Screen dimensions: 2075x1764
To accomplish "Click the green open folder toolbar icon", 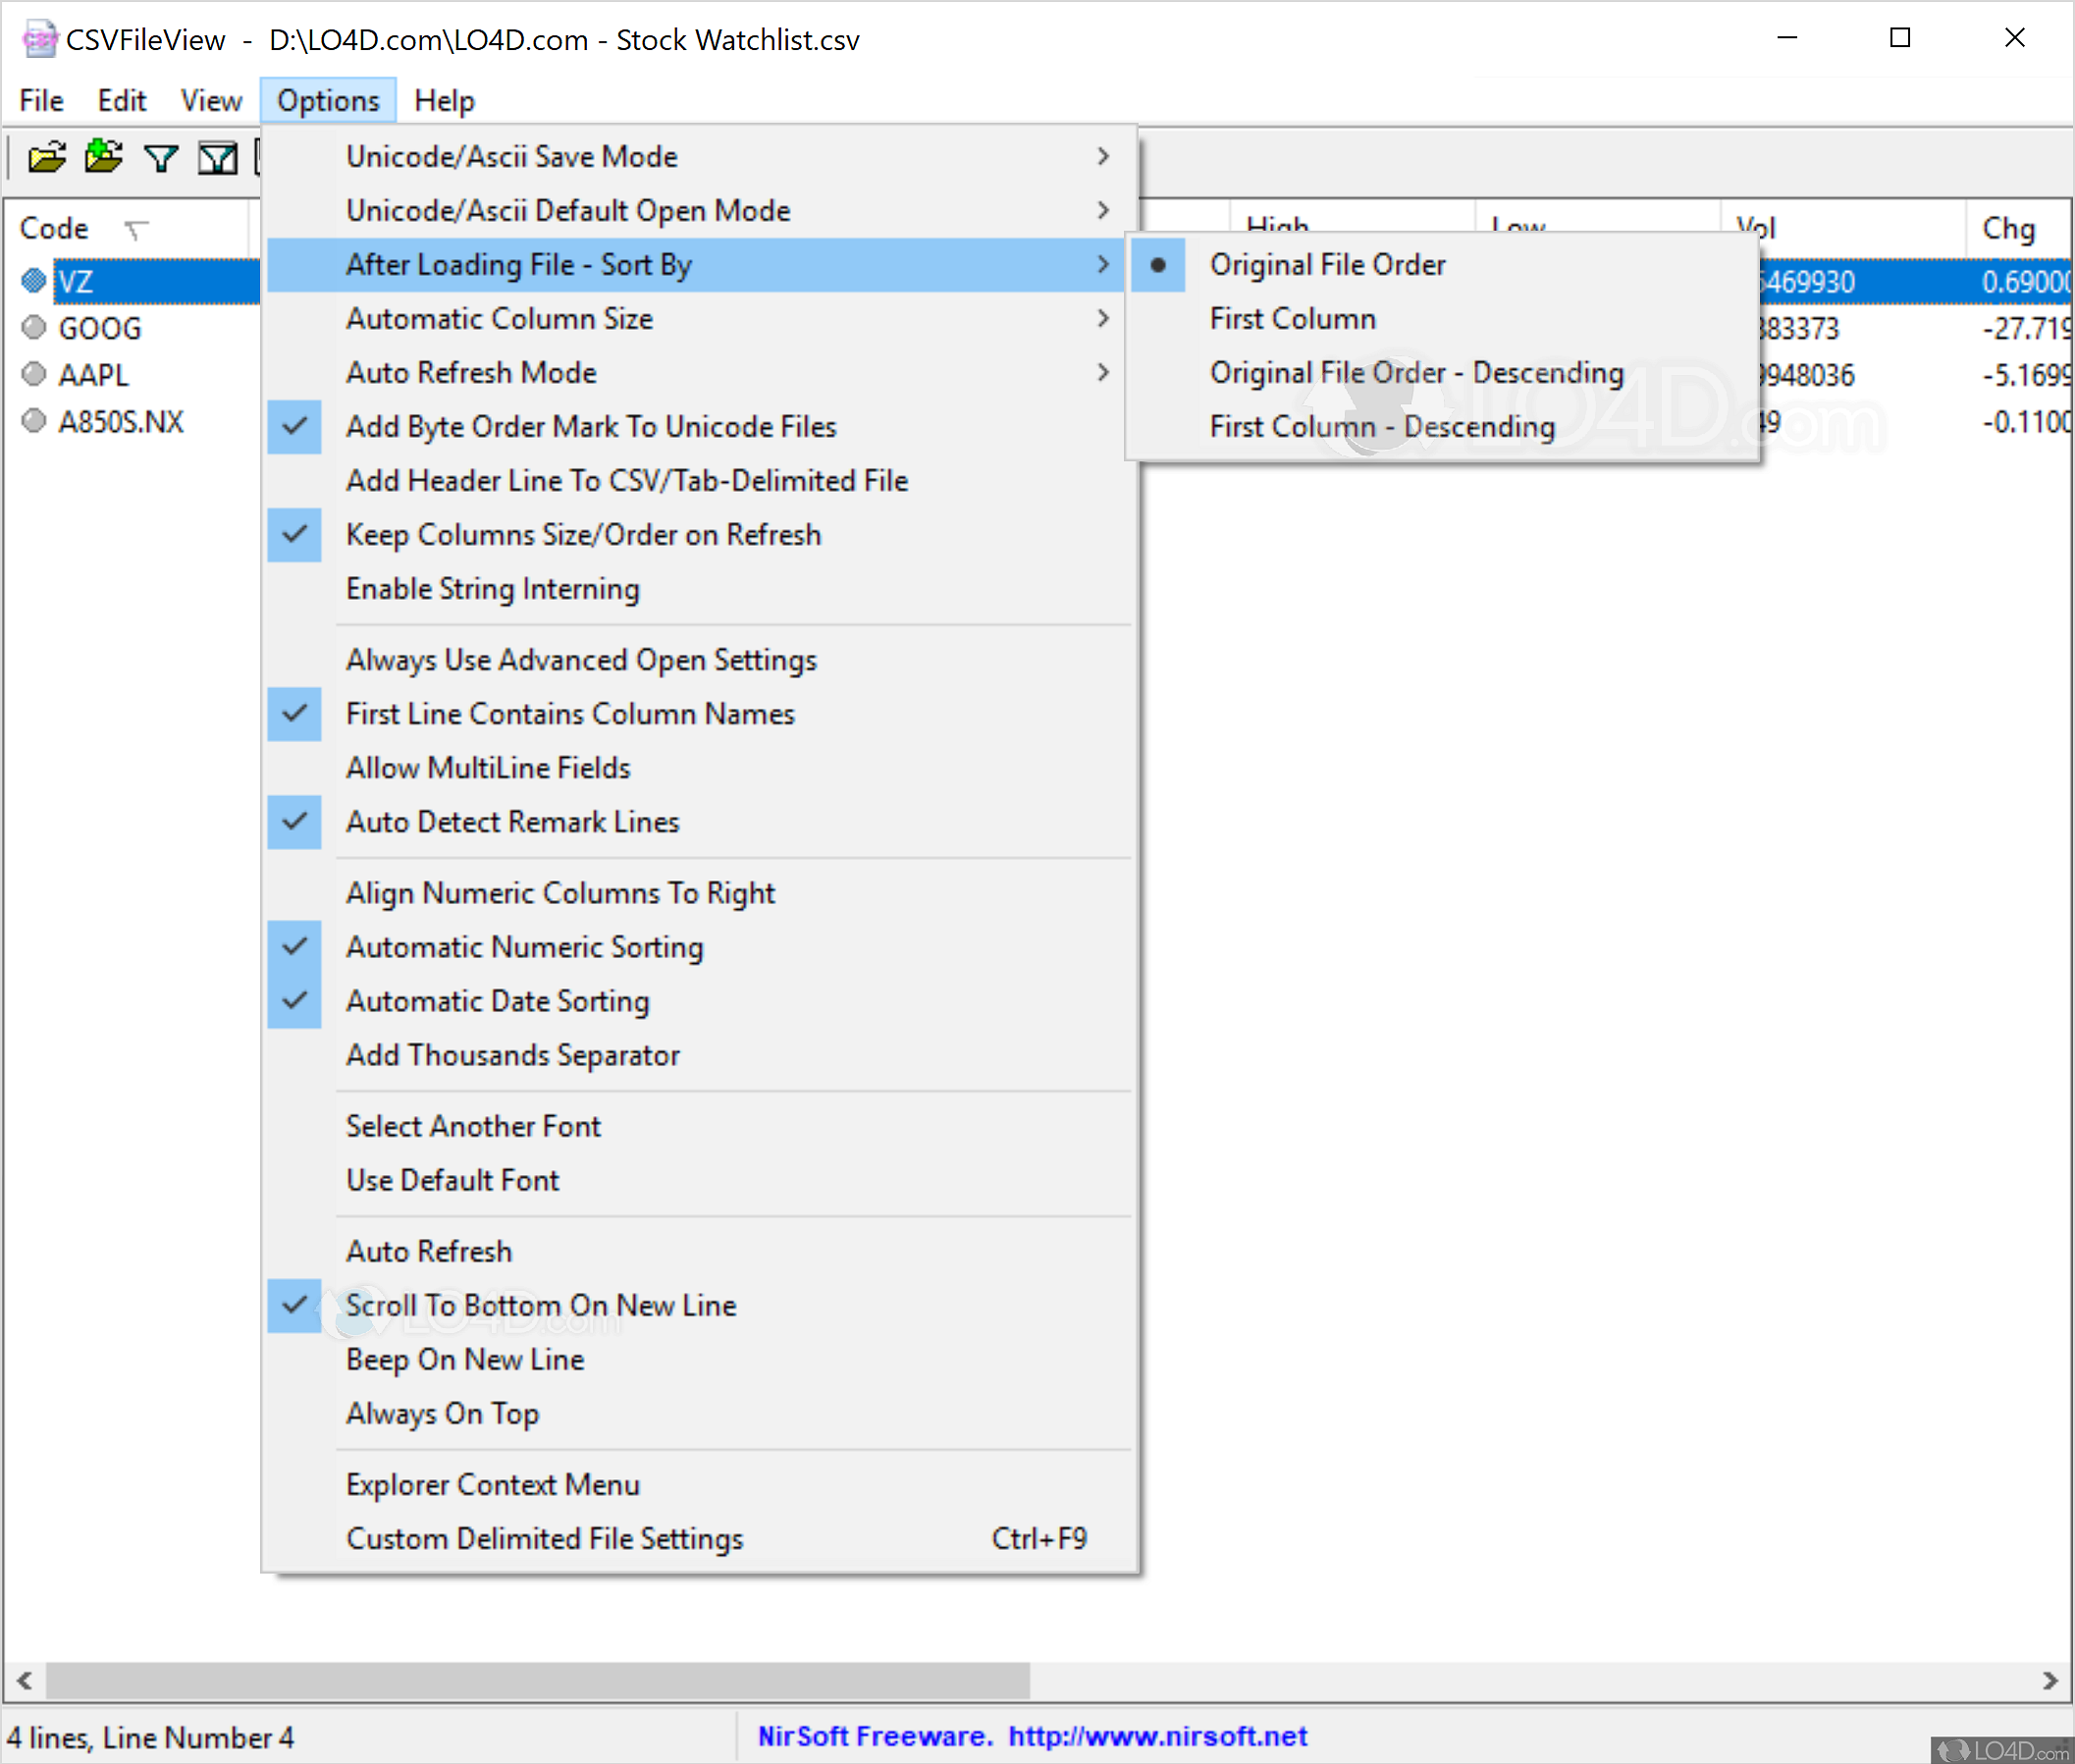I will [x=103, y=157].
